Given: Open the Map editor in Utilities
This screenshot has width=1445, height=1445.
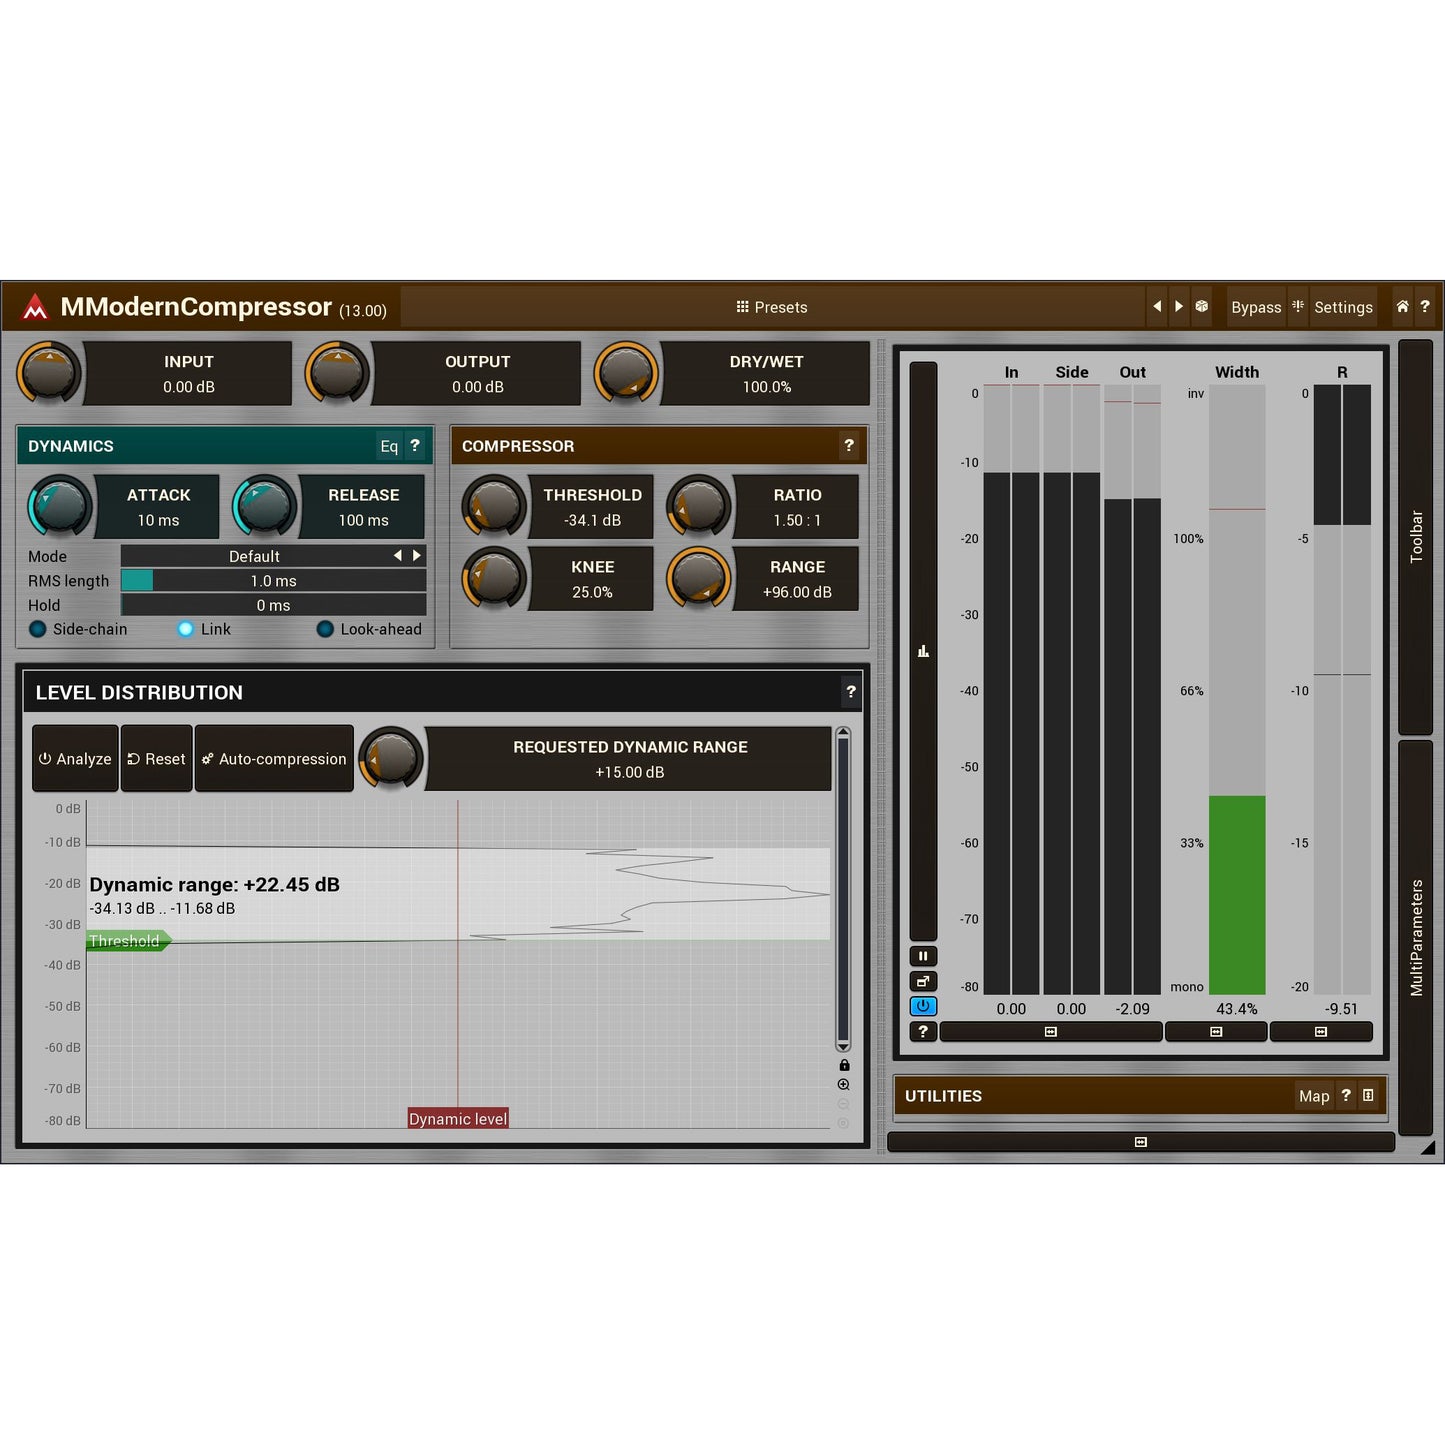Looking at the screenshot, I should [x=1314, y=1096].
